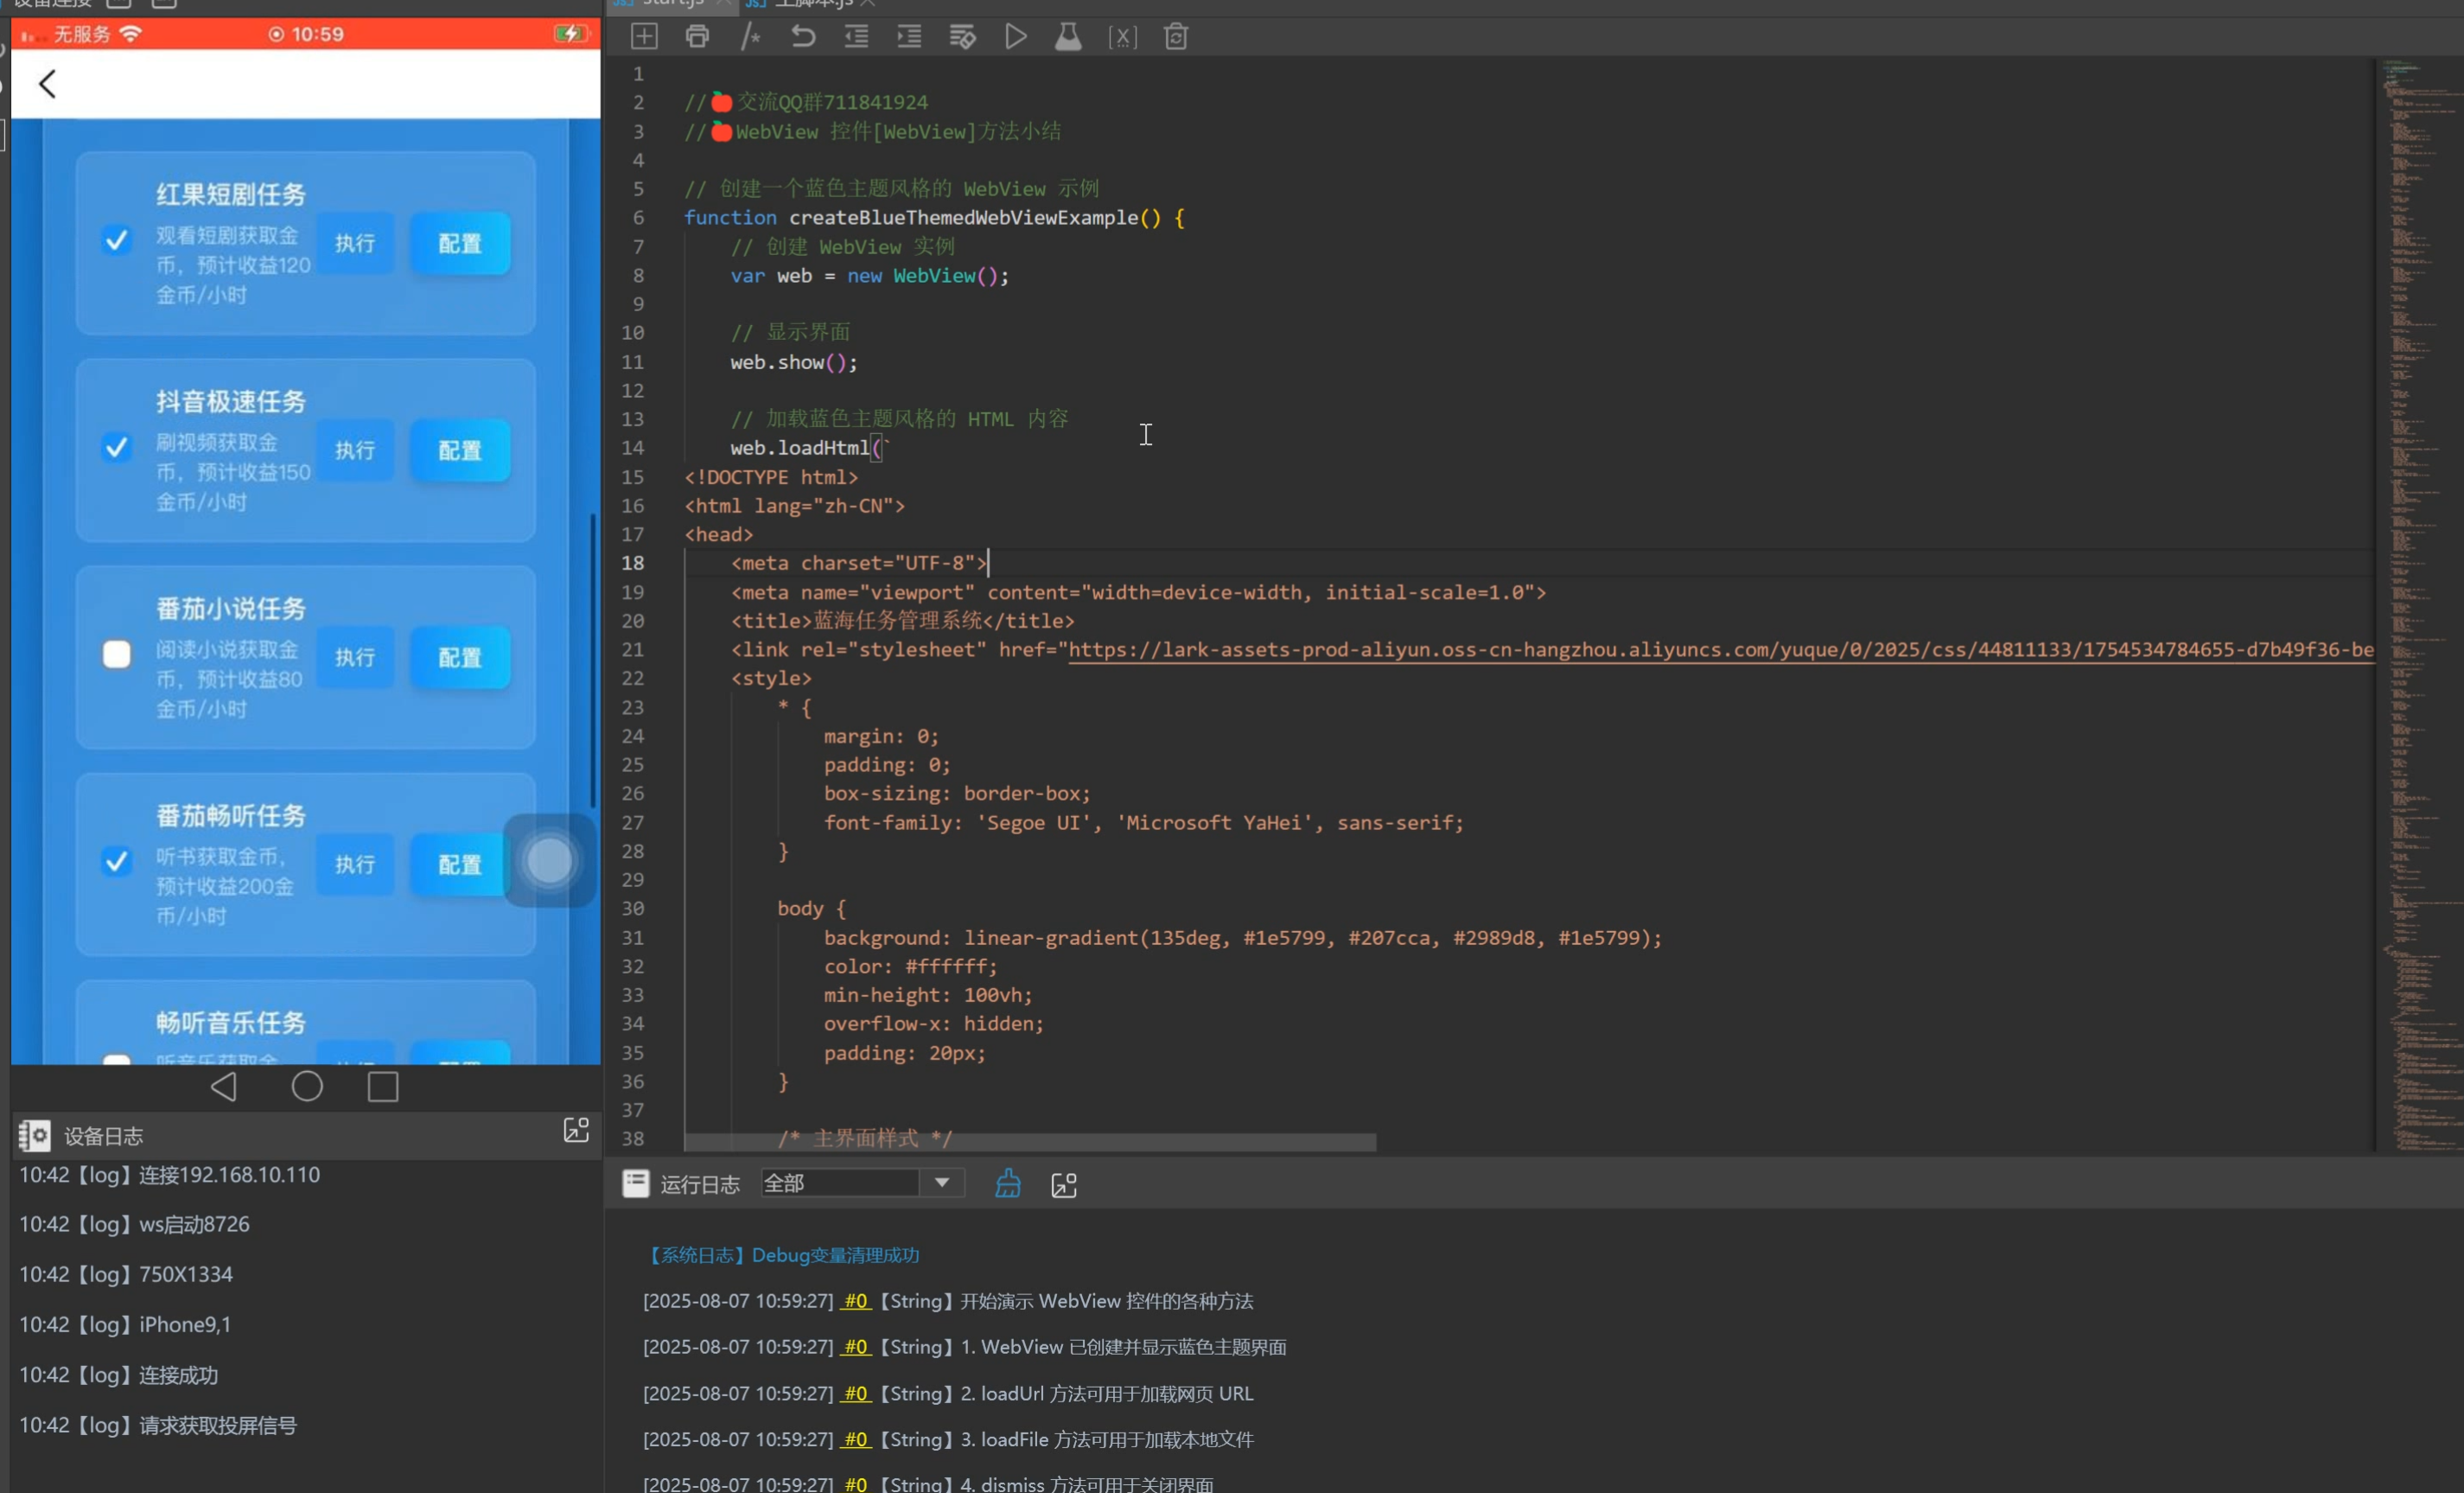Click the screenshot icon in 设备日志 header

click(x=576, y=1130)
